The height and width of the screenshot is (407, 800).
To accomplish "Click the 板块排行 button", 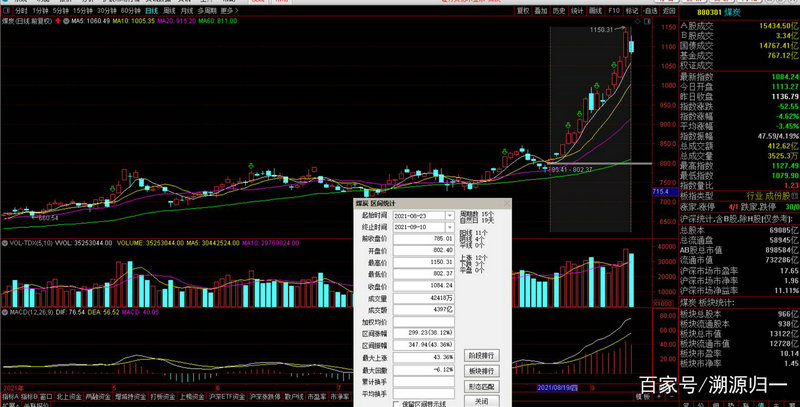I will pyautogui.click(x=481, y=370).
